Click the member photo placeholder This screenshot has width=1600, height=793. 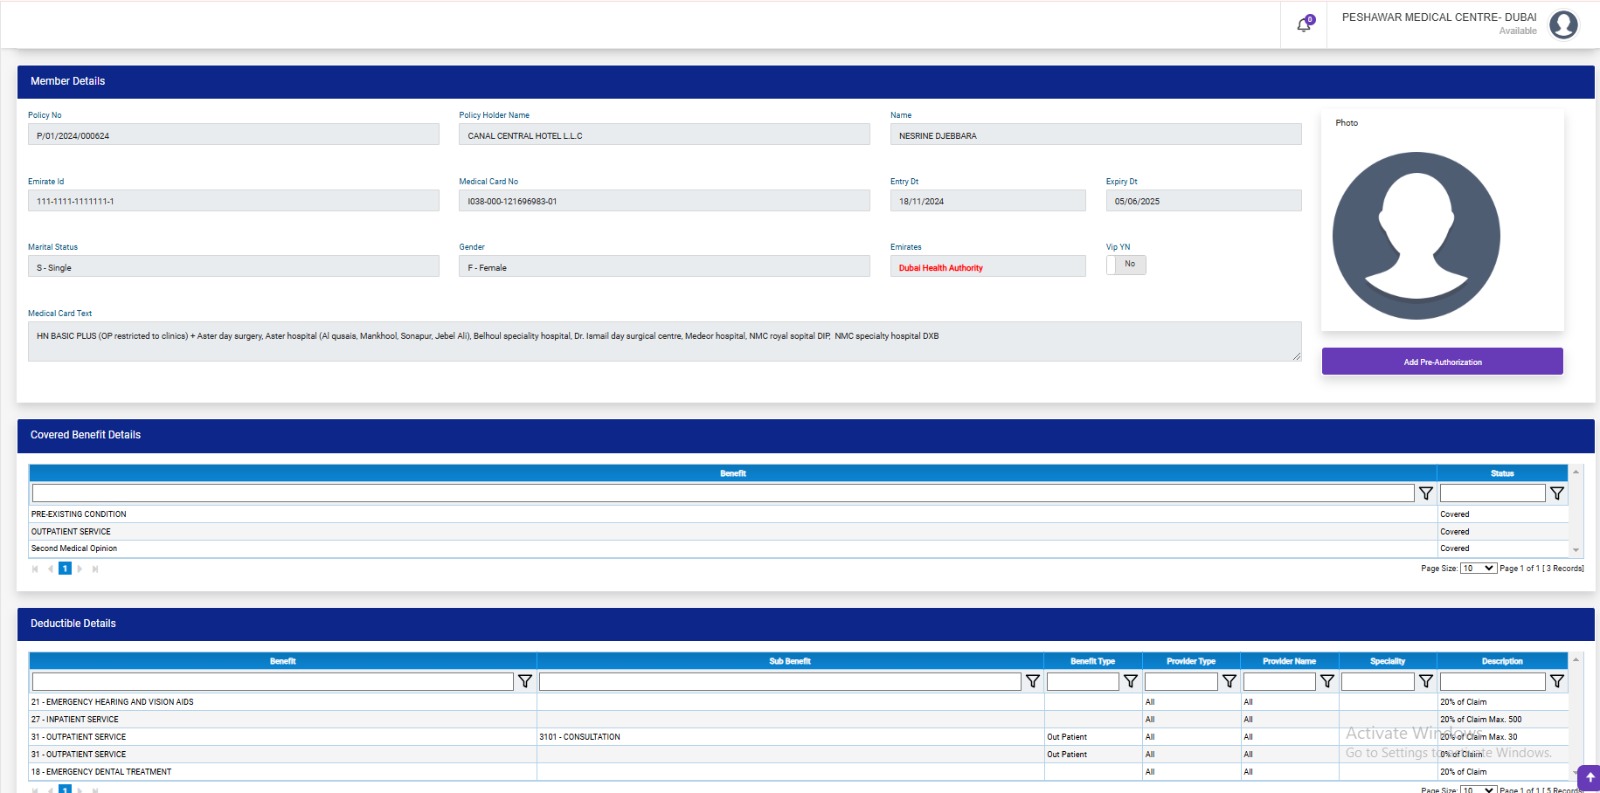1416,236
